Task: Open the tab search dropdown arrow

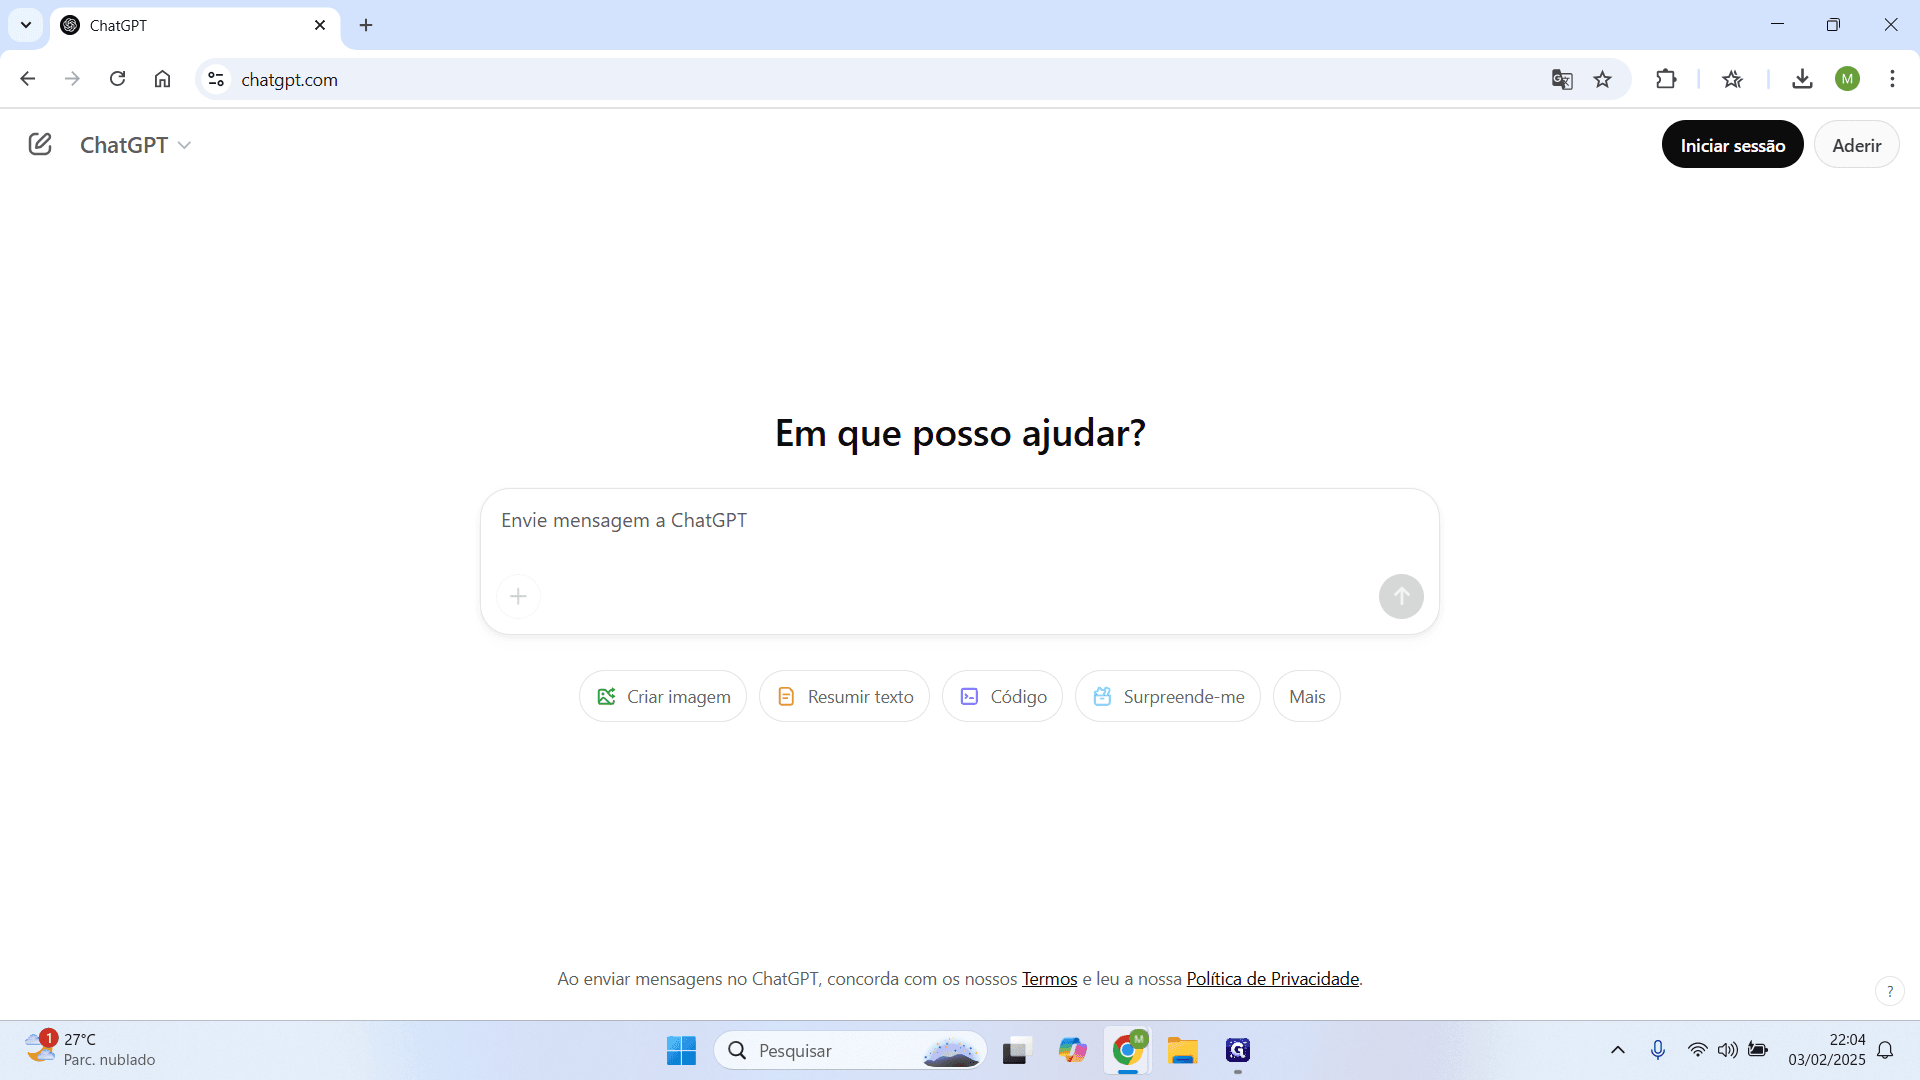Action: 26,25
